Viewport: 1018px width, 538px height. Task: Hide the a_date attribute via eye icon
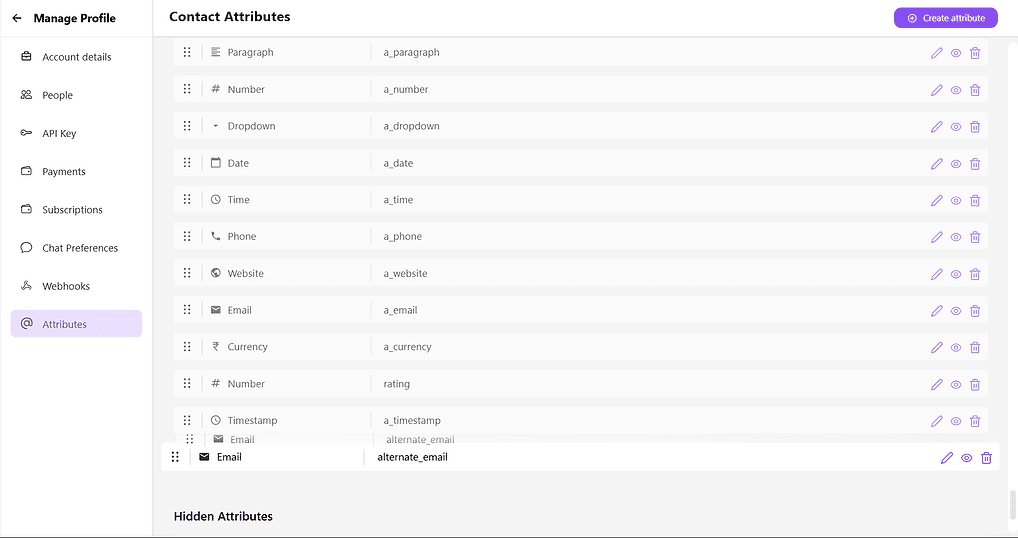click(956, 164)
